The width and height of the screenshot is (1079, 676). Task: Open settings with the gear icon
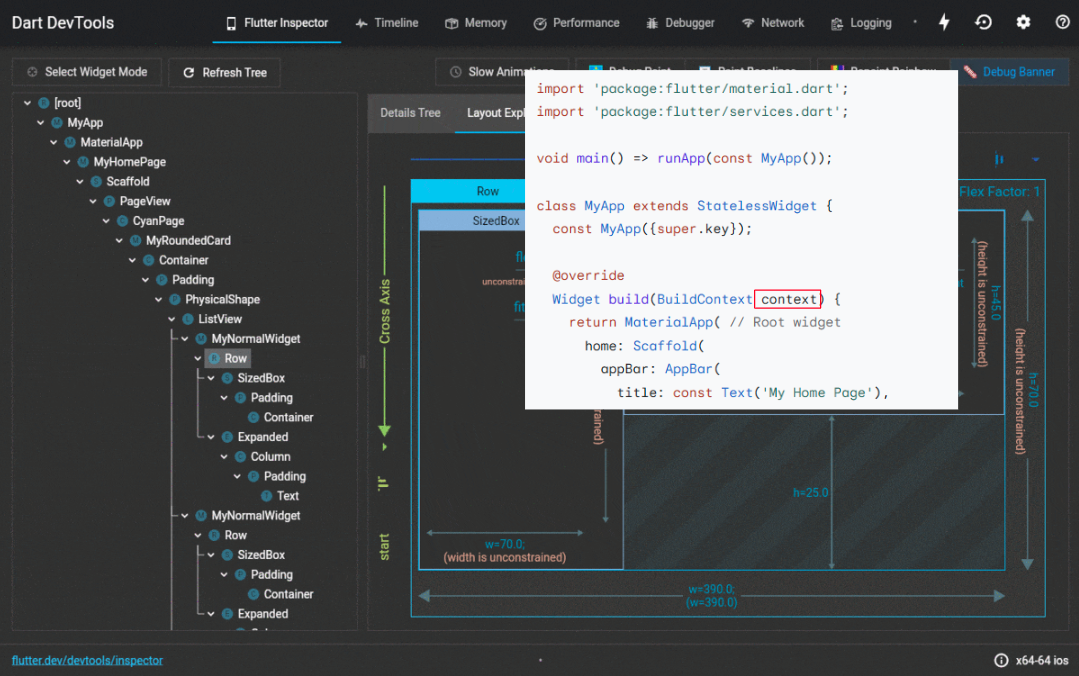pos(1023,22)
